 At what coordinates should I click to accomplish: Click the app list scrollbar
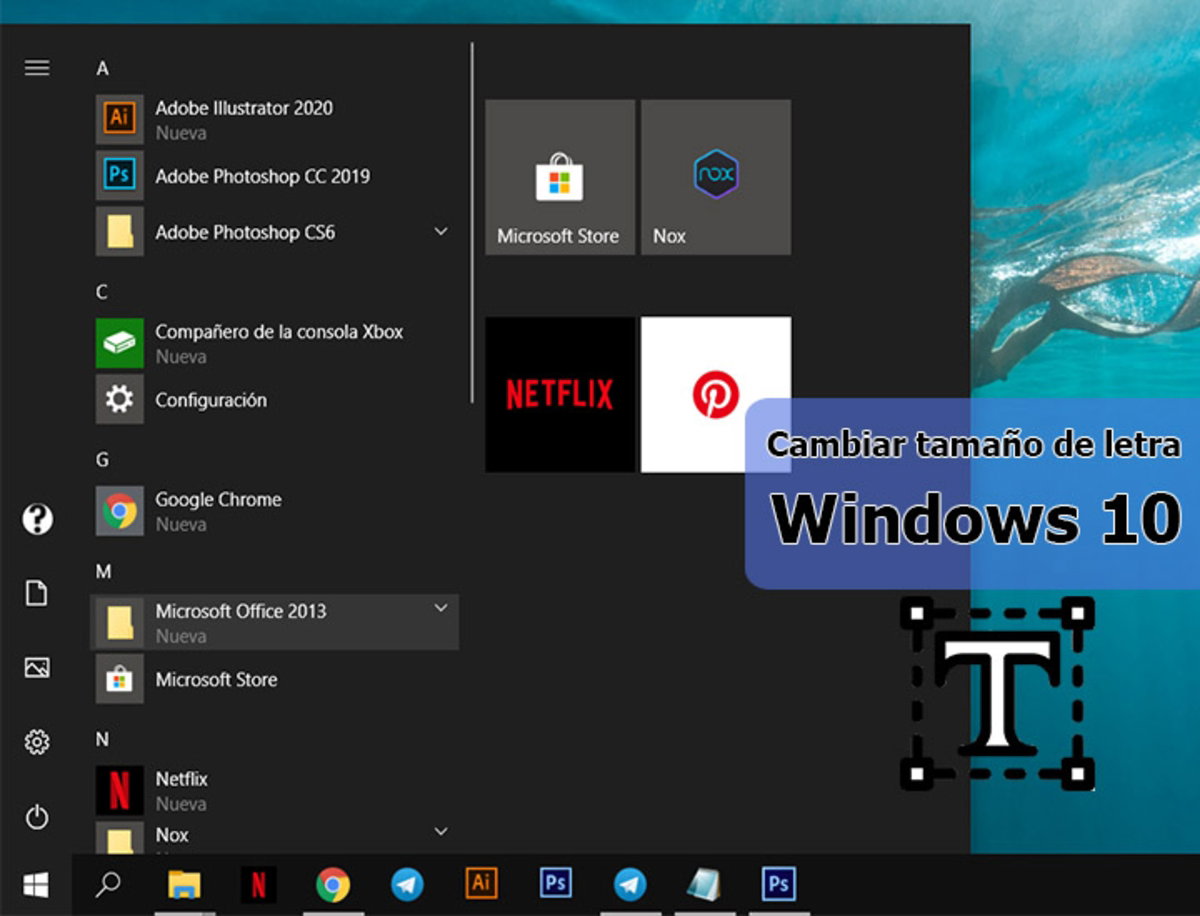(472, 222)
